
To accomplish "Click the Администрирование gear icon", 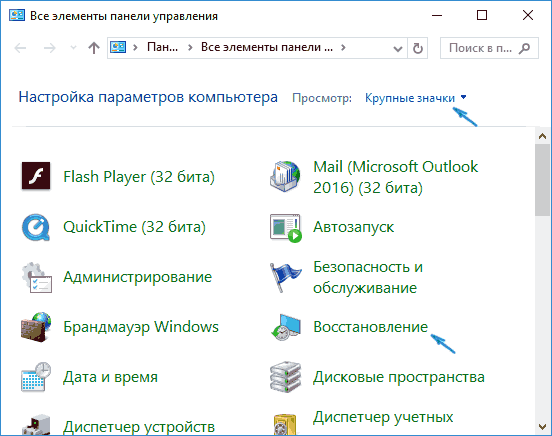I will 37,277.
